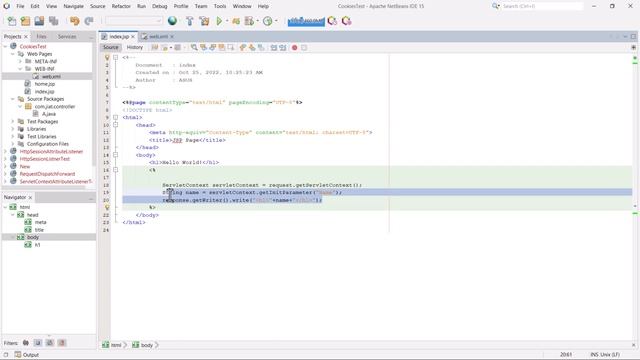Click the Save All toolbar icon
This screenshot has height=360, width=640.
[x=53, y=21]
